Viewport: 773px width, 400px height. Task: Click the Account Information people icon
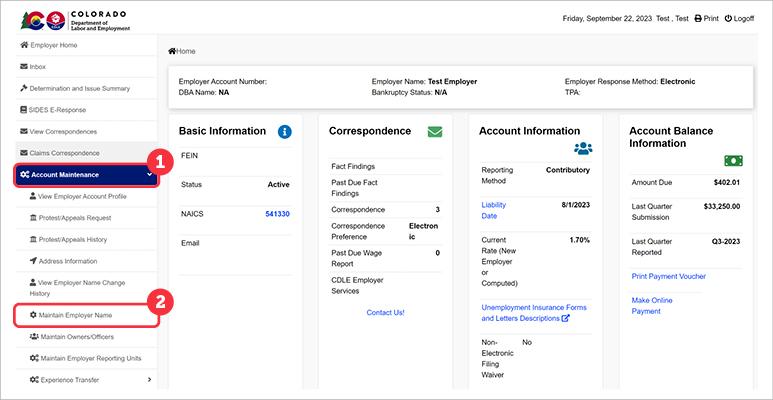(584, 149)
